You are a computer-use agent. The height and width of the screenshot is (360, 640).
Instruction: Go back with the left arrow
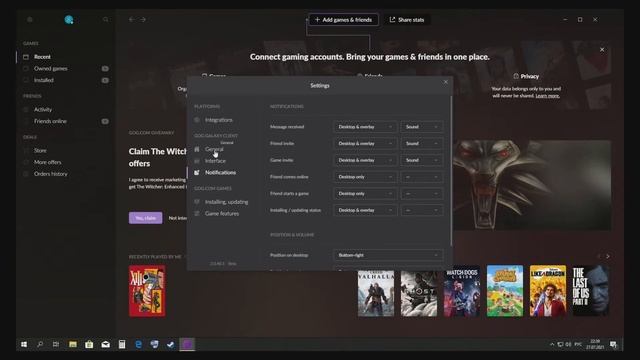click(x=131, y=20)
